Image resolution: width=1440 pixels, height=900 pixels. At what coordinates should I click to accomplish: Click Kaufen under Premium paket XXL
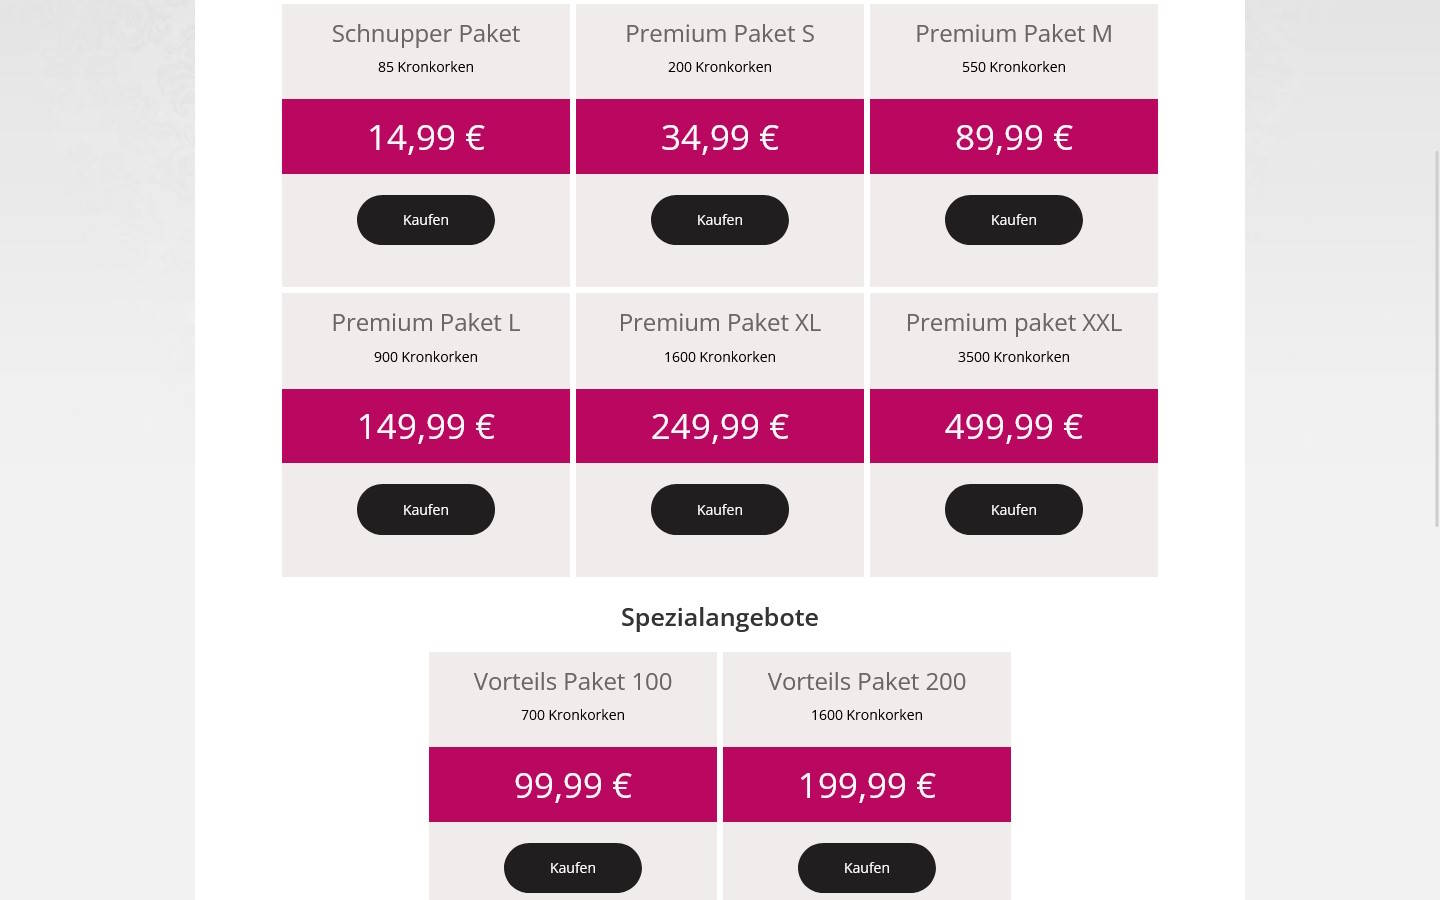(x=1013, y=509)
